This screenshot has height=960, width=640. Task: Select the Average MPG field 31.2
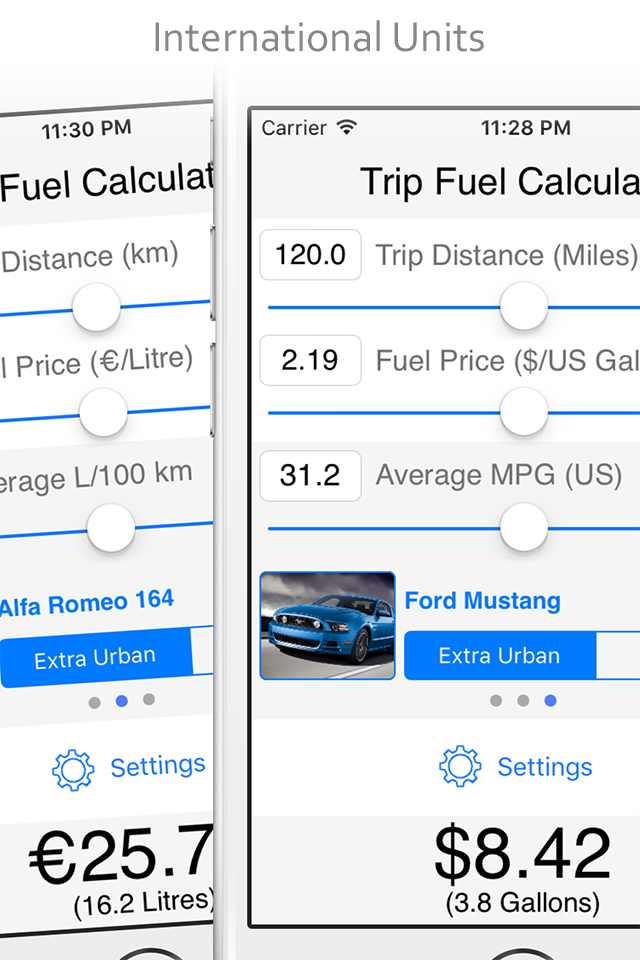pyautogui.click(x=311, y=476)
